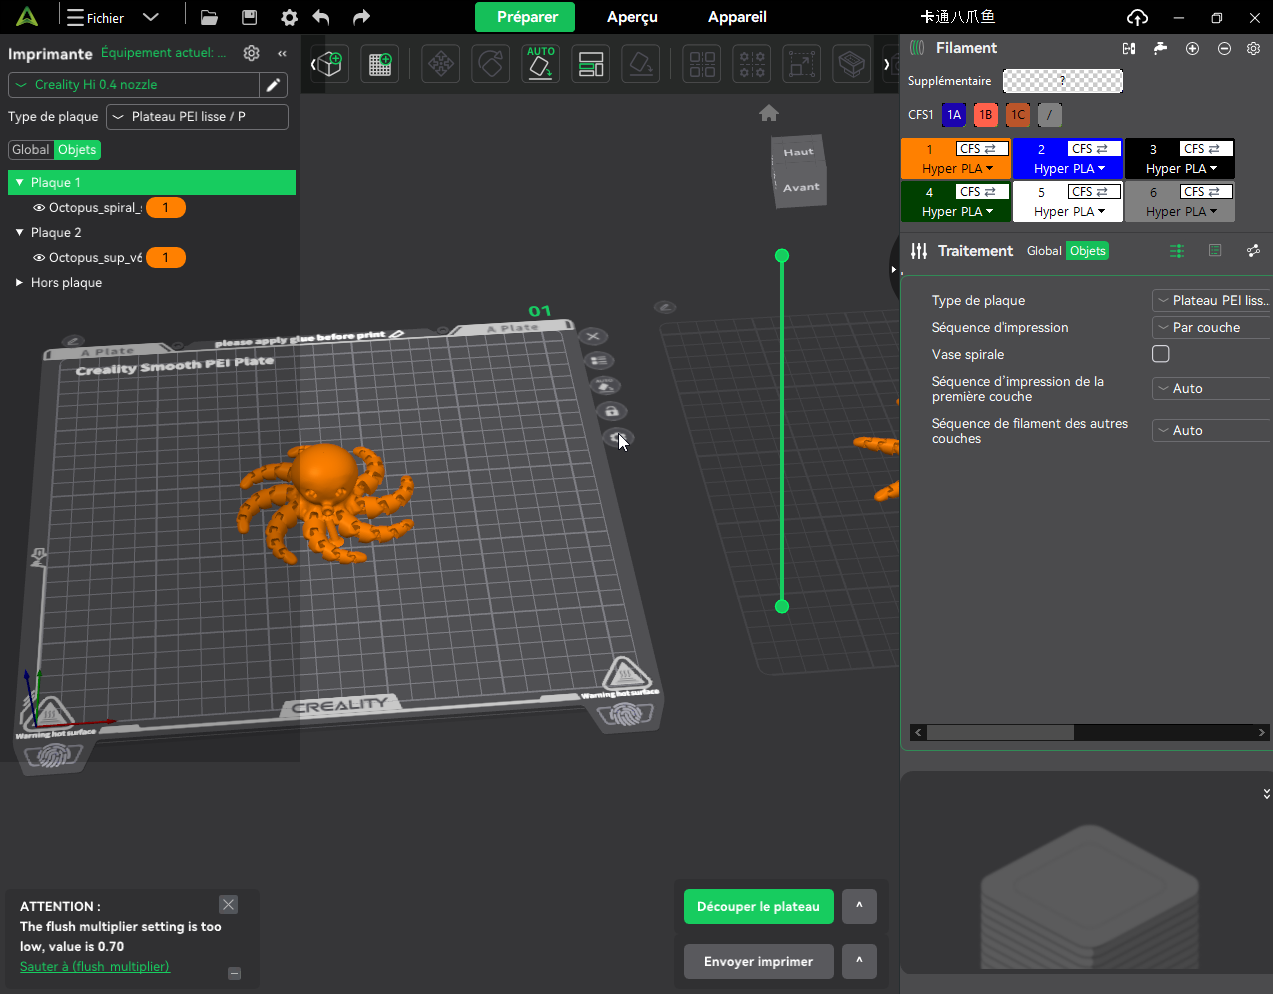Open project folder icon in title bar
Image resolution: width=1273 pixels, height=994 pixels.
click(209, 17)
